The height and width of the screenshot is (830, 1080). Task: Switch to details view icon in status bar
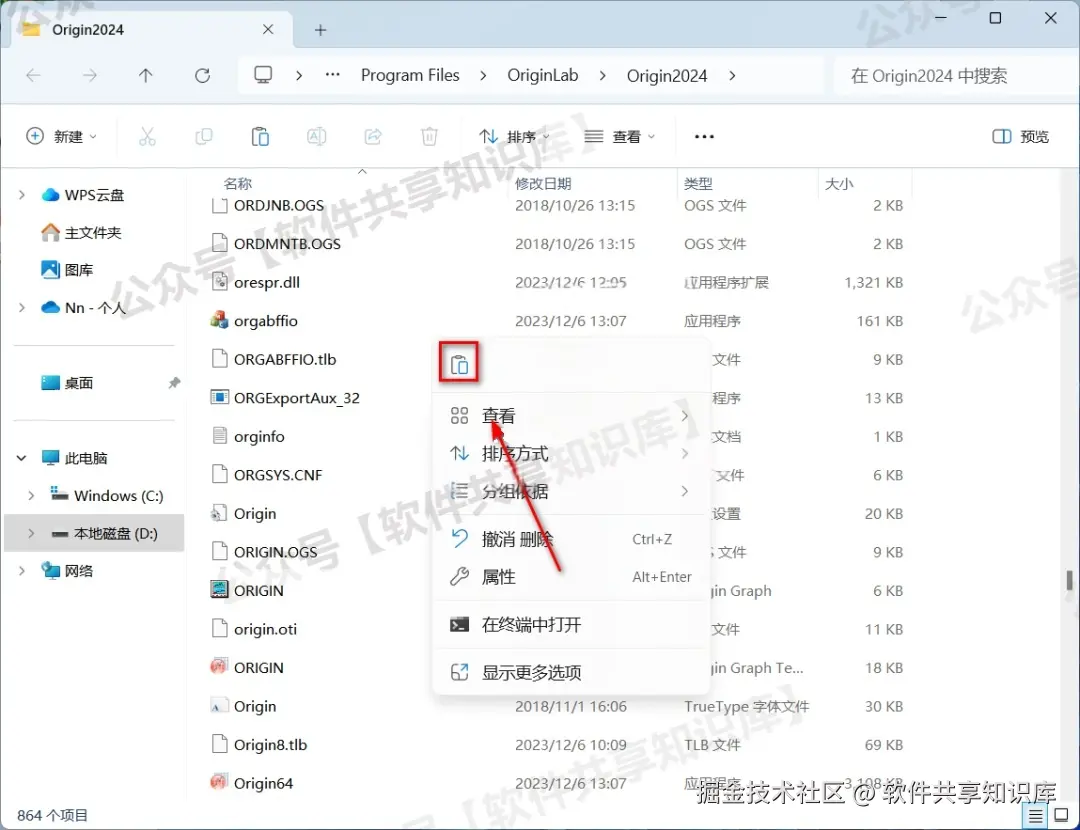[x=1035, y=816]
